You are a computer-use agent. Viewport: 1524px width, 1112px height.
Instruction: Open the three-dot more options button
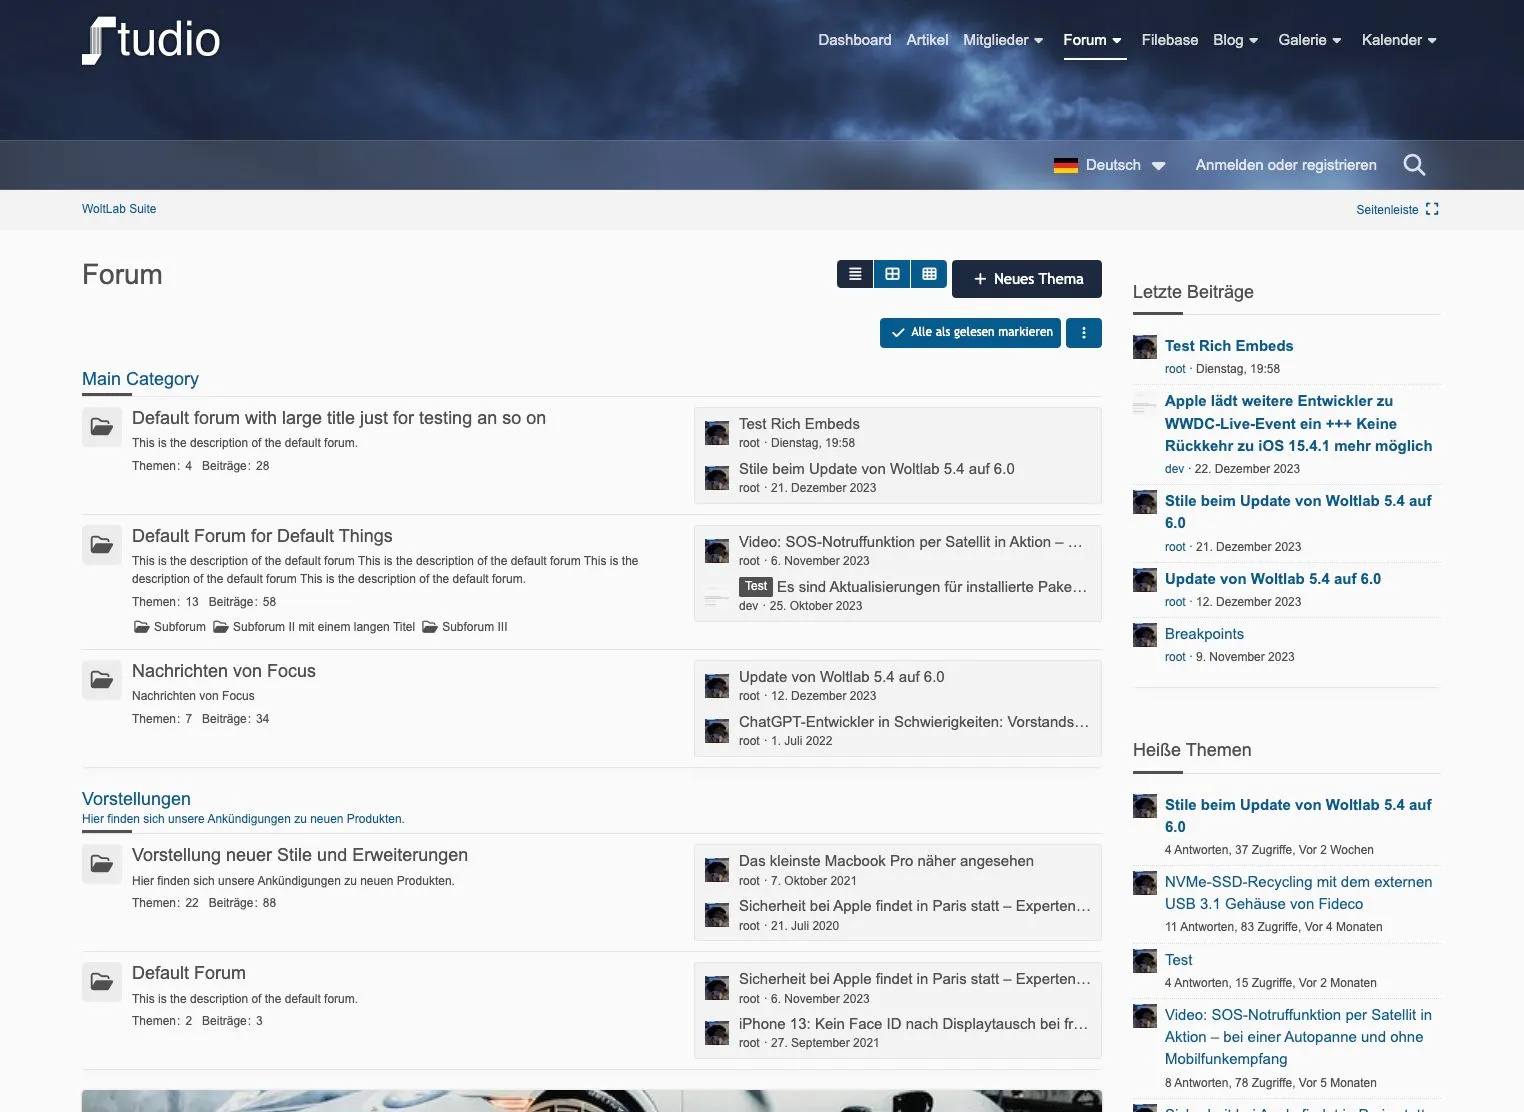tap(1083, 333)
